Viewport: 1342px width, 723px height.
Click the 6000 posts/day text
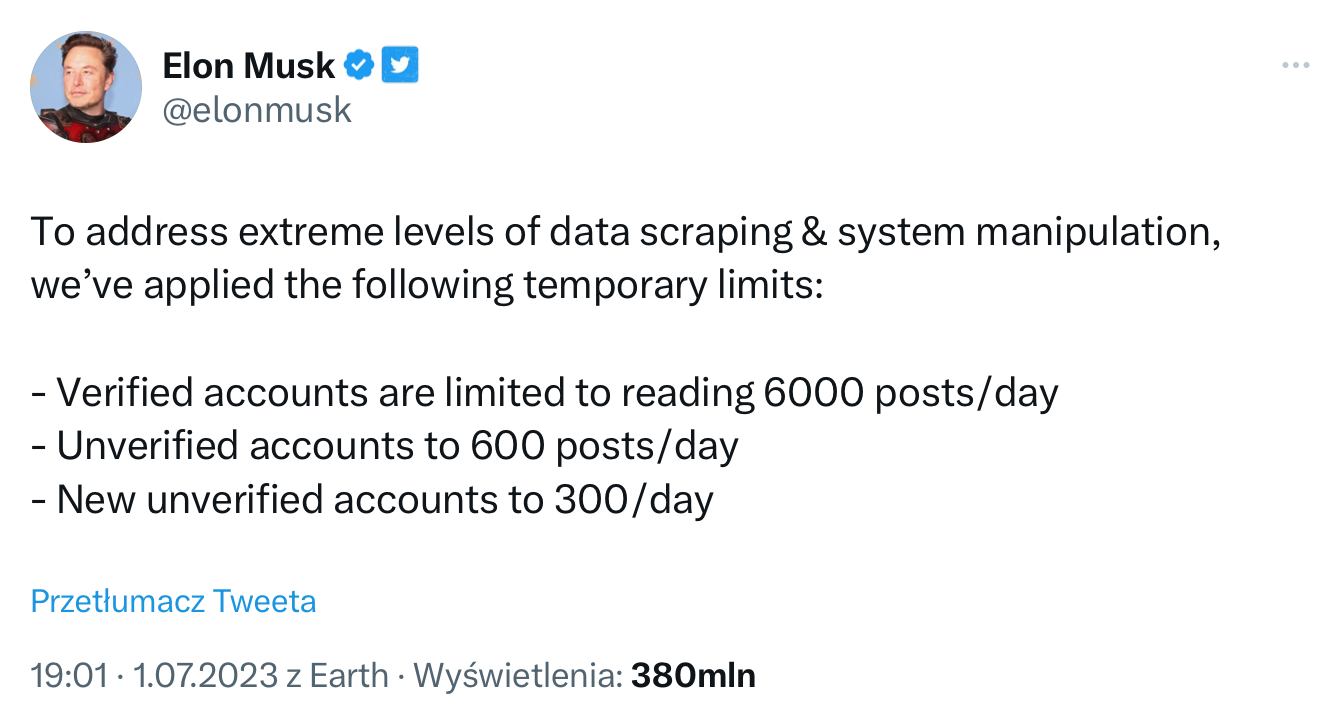(x=909, y=393)
